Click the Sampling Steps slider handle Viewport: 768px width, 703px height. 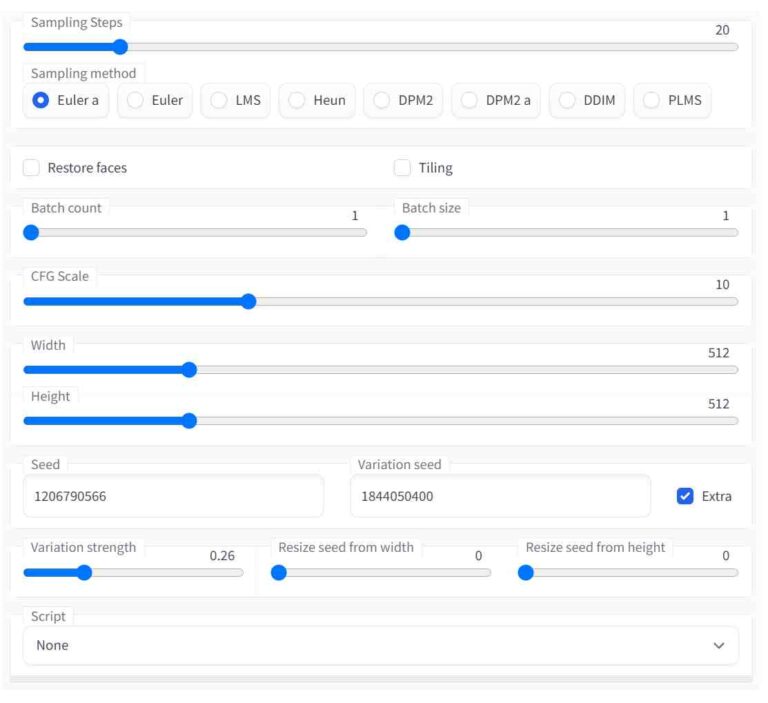click(120, 46)
